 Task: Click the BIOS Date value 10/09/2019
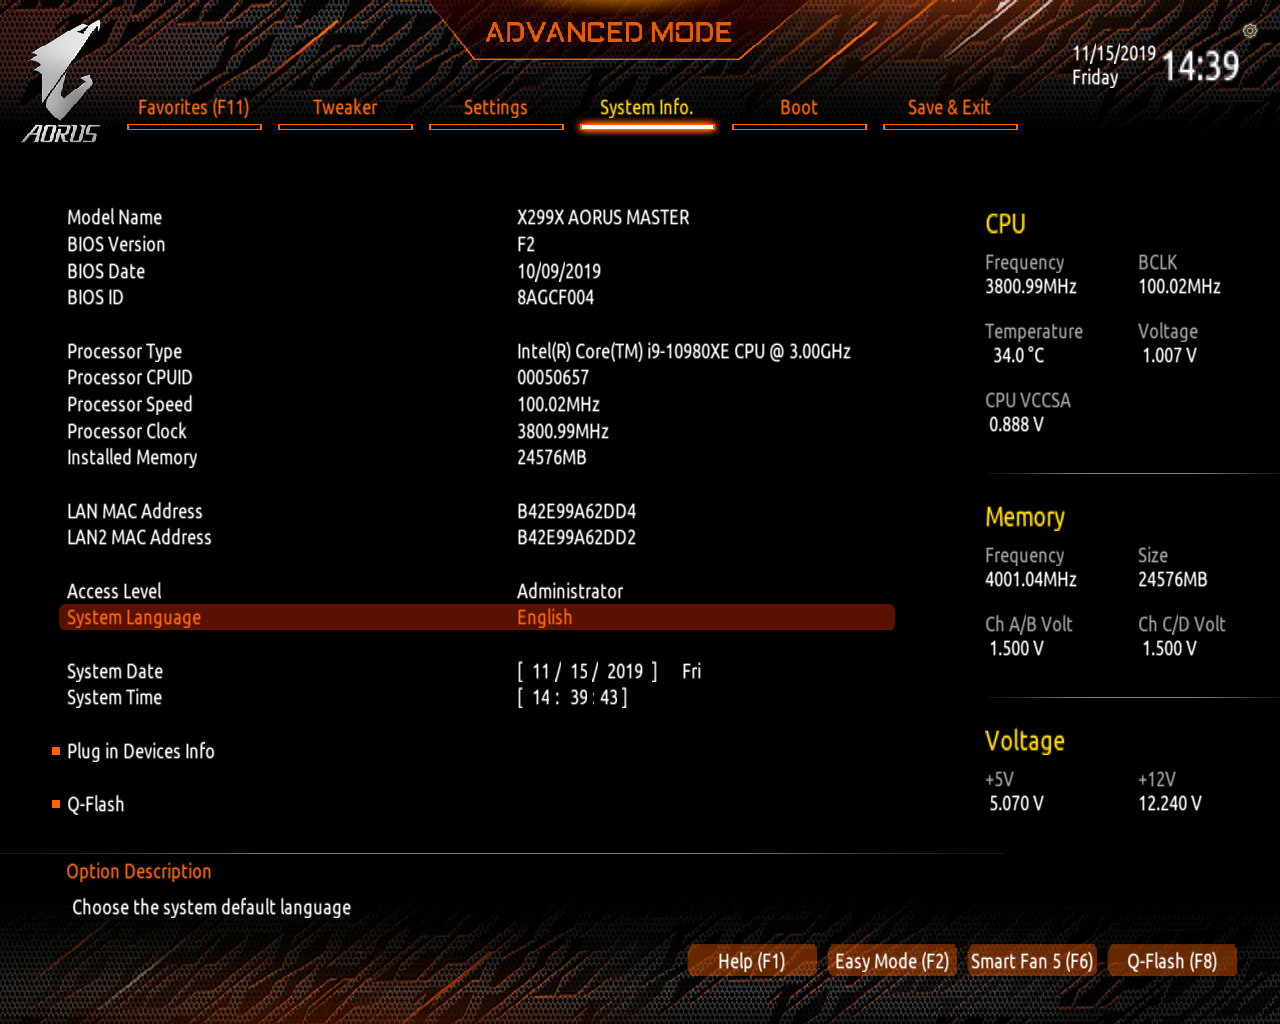(559, 271)
